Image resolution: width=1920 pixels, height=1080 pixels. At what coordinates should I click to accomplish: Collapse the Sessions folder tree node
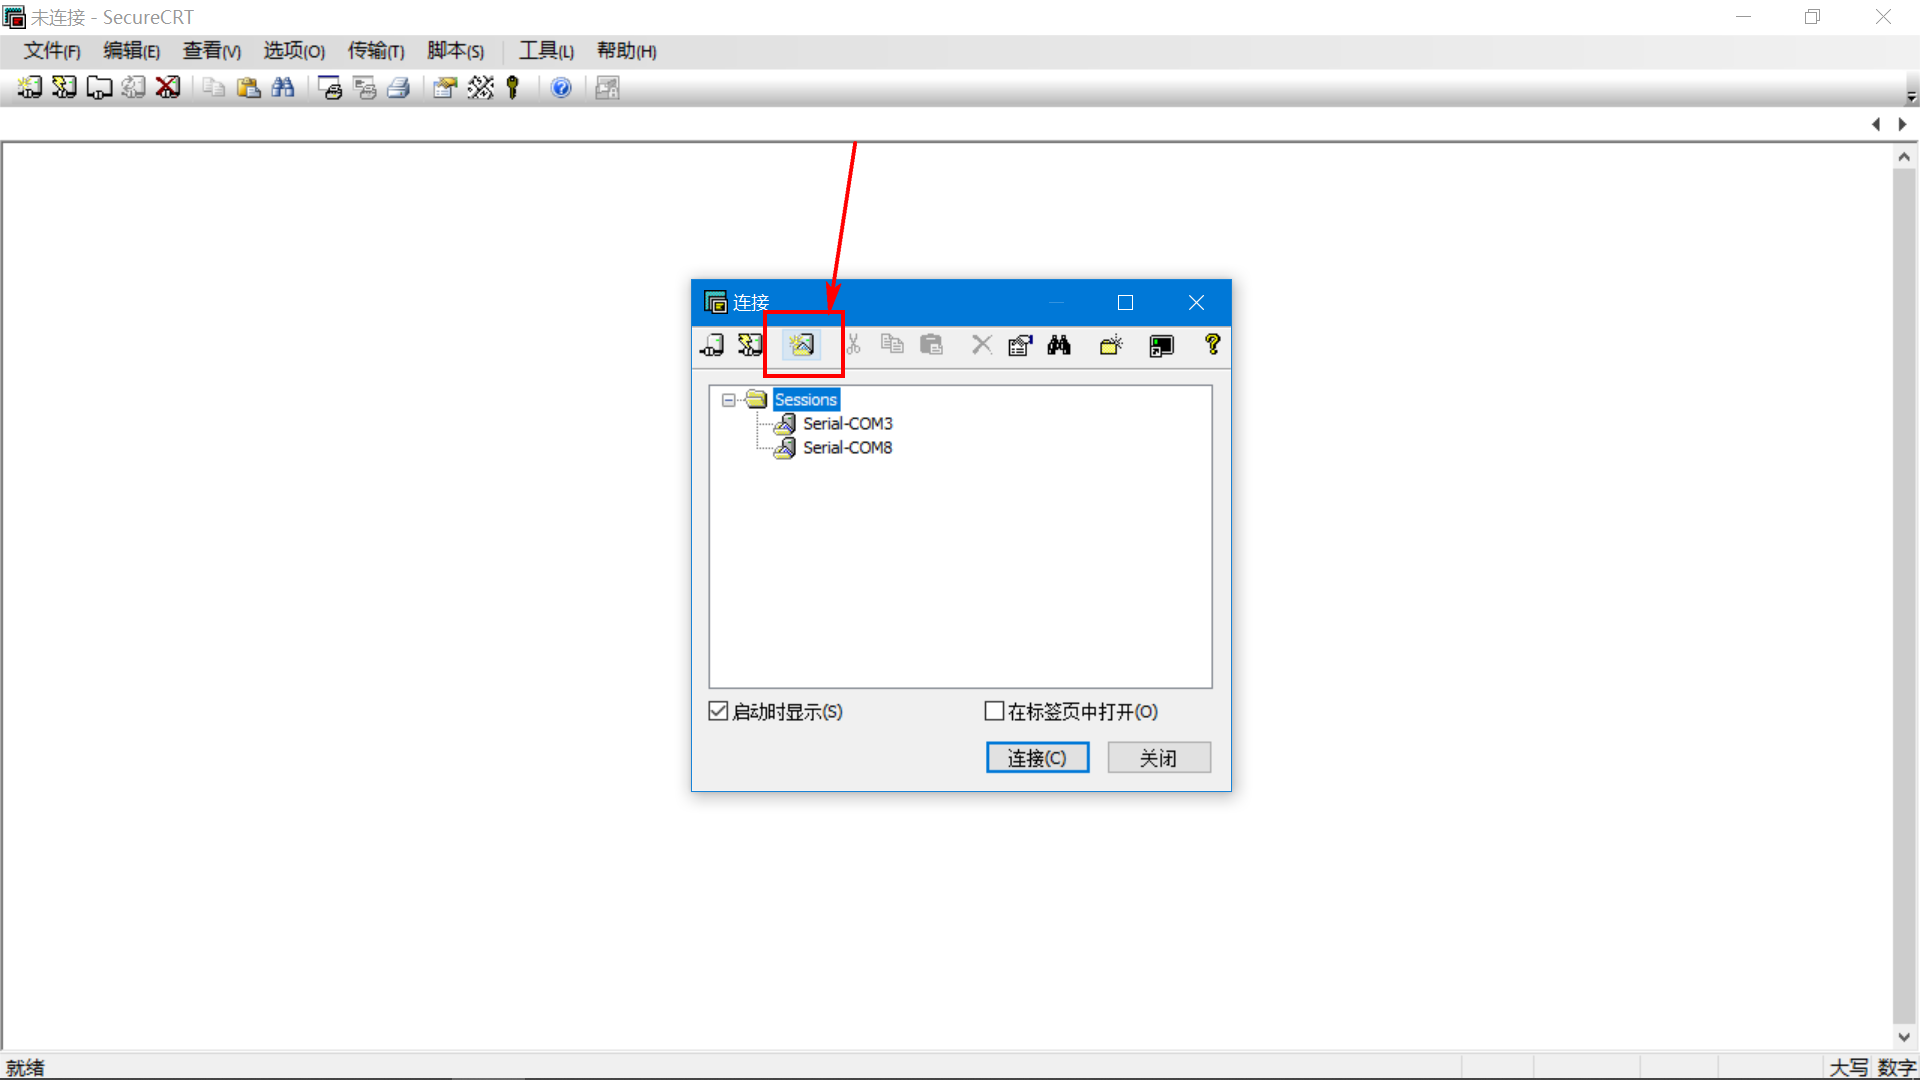tap(728, 400)
